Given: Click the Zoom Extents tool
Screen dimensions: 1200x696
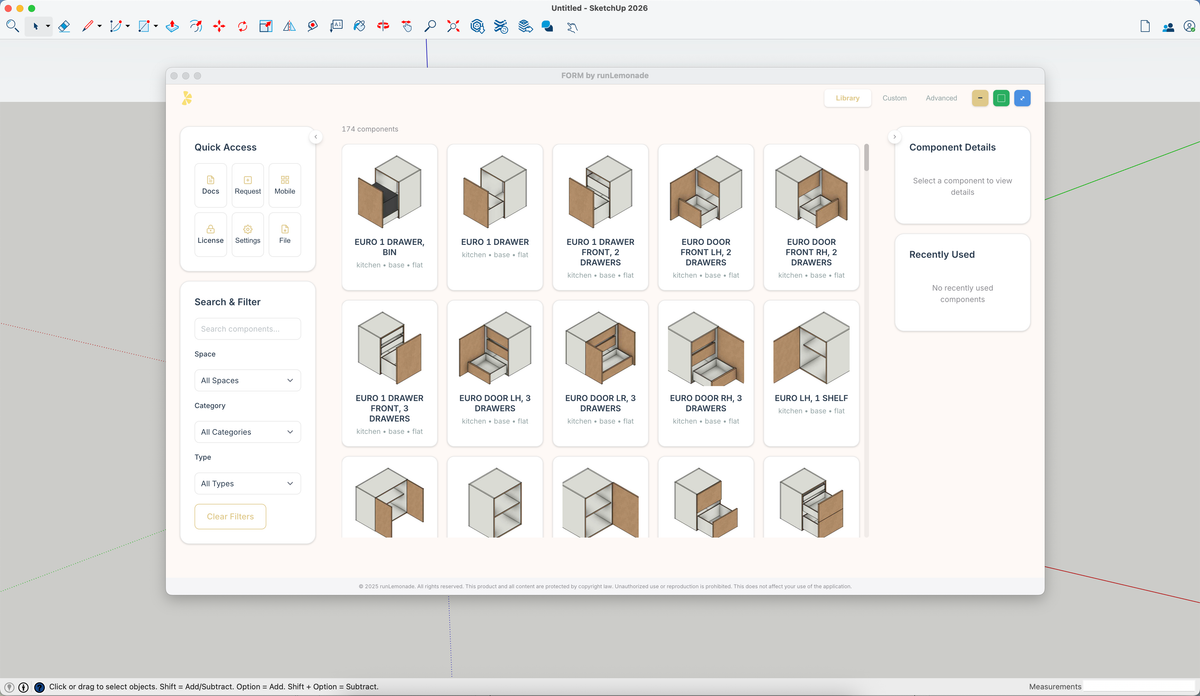Looking at the screenshot, I should [x=454, y=26].
